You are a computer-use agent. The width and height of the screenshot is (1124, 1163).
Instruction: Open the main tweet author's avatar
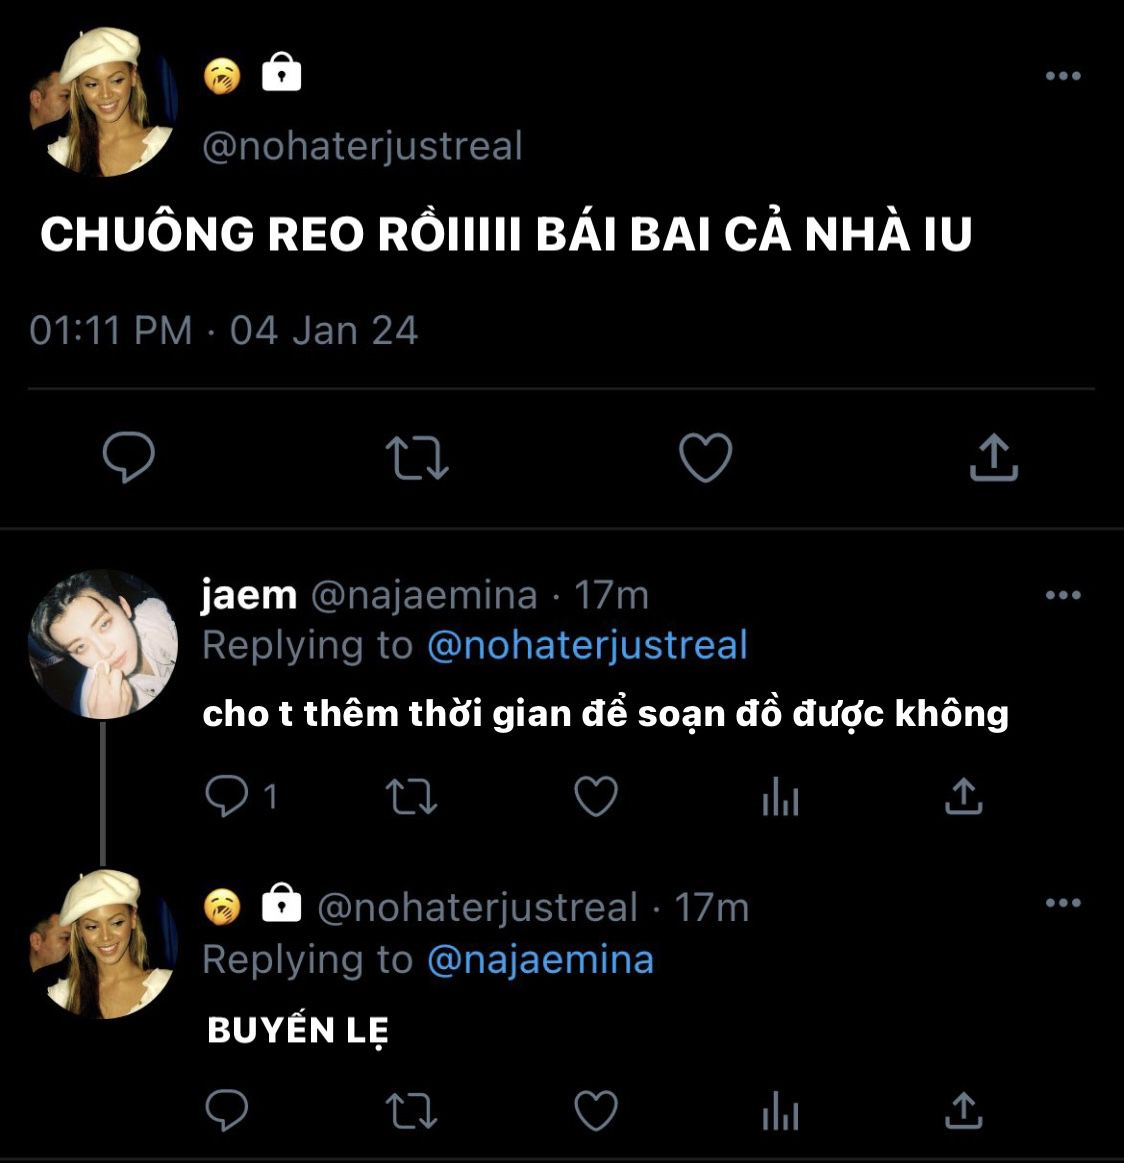coord(103,102)
